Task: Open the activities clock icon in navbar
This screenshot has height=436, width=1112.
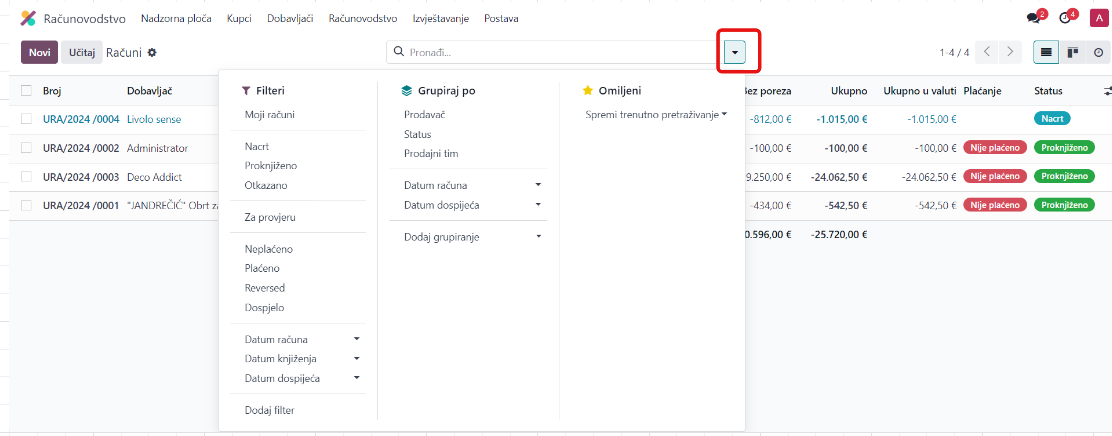Action: [x=1064, y=18]
